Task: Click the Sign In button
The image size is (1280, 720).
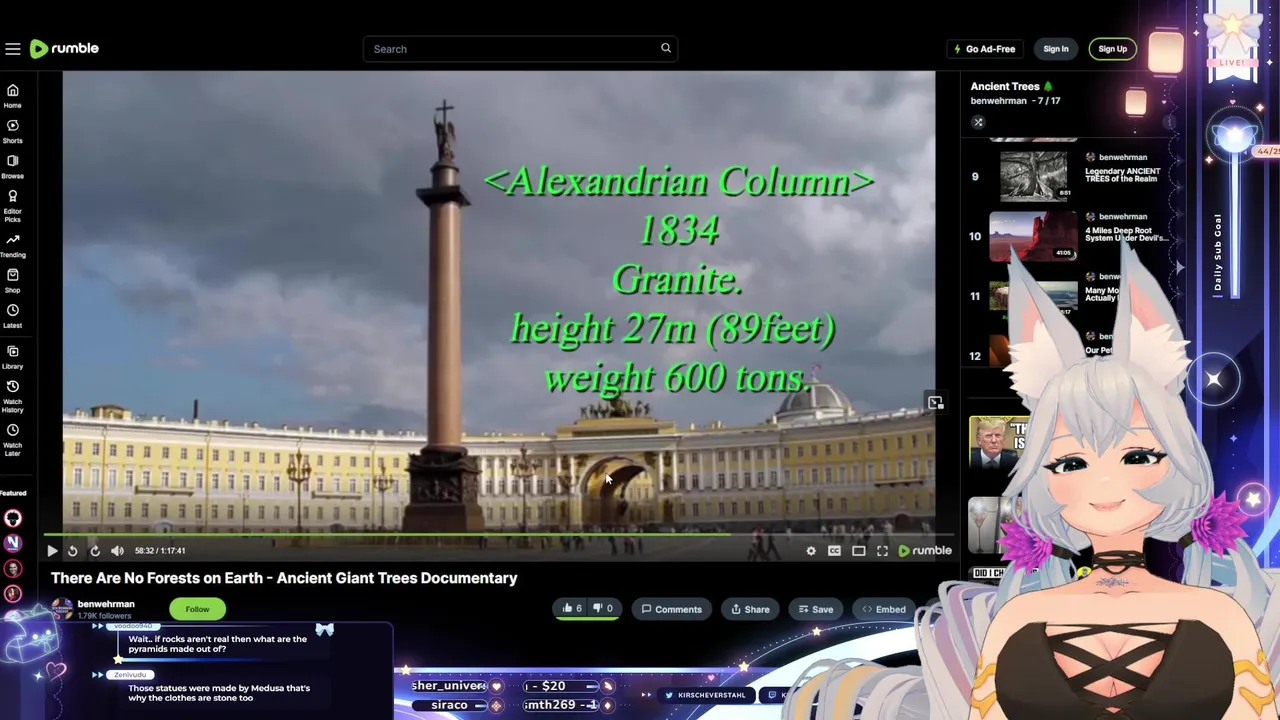Action: (x=1056, y=49)
